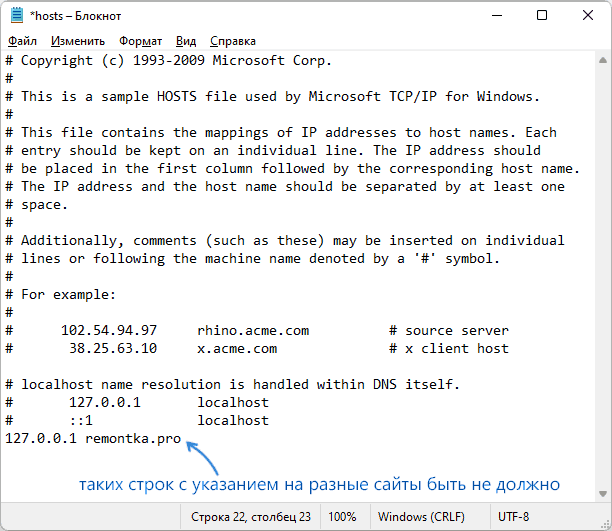
Task: Click the 127.0.0.1 remontka.pro line start
Action: [5, 439]
